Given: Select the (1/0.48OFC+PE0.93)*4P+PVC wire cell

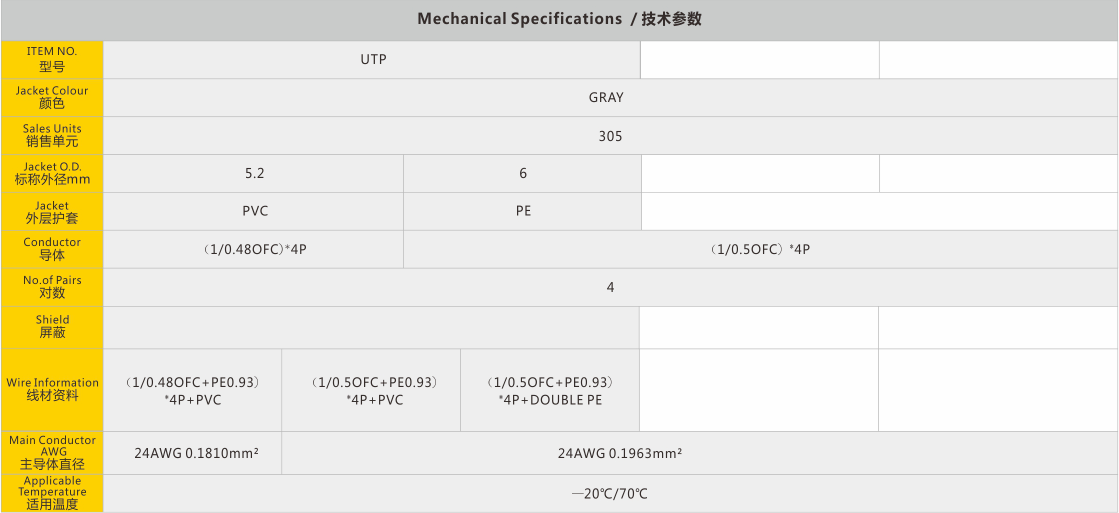Looking at the screenshot, I should click(192, 390).
